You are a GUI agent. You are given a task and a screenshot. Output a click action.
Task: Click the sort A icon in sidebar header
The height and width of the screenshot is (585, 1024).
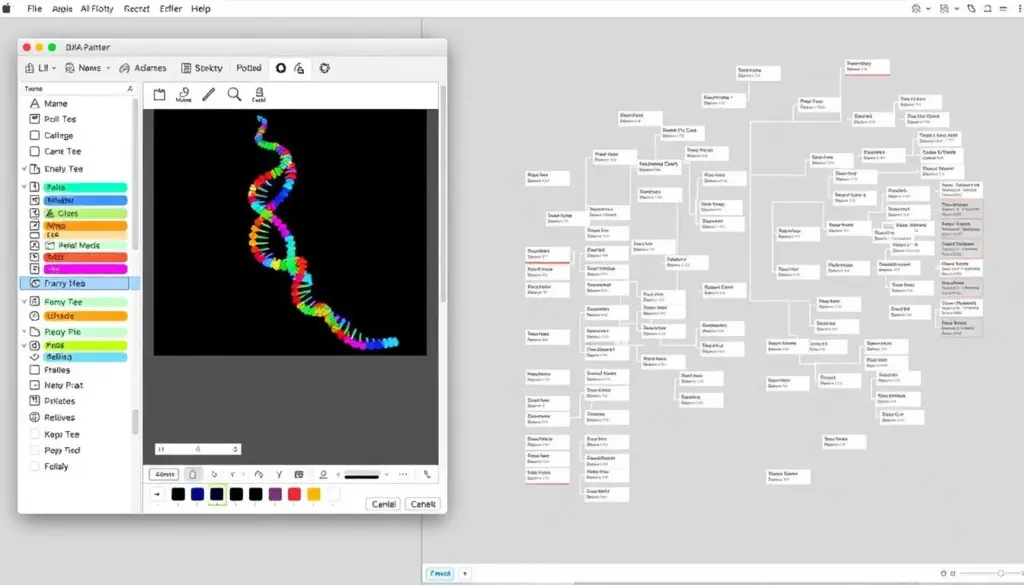130,88
